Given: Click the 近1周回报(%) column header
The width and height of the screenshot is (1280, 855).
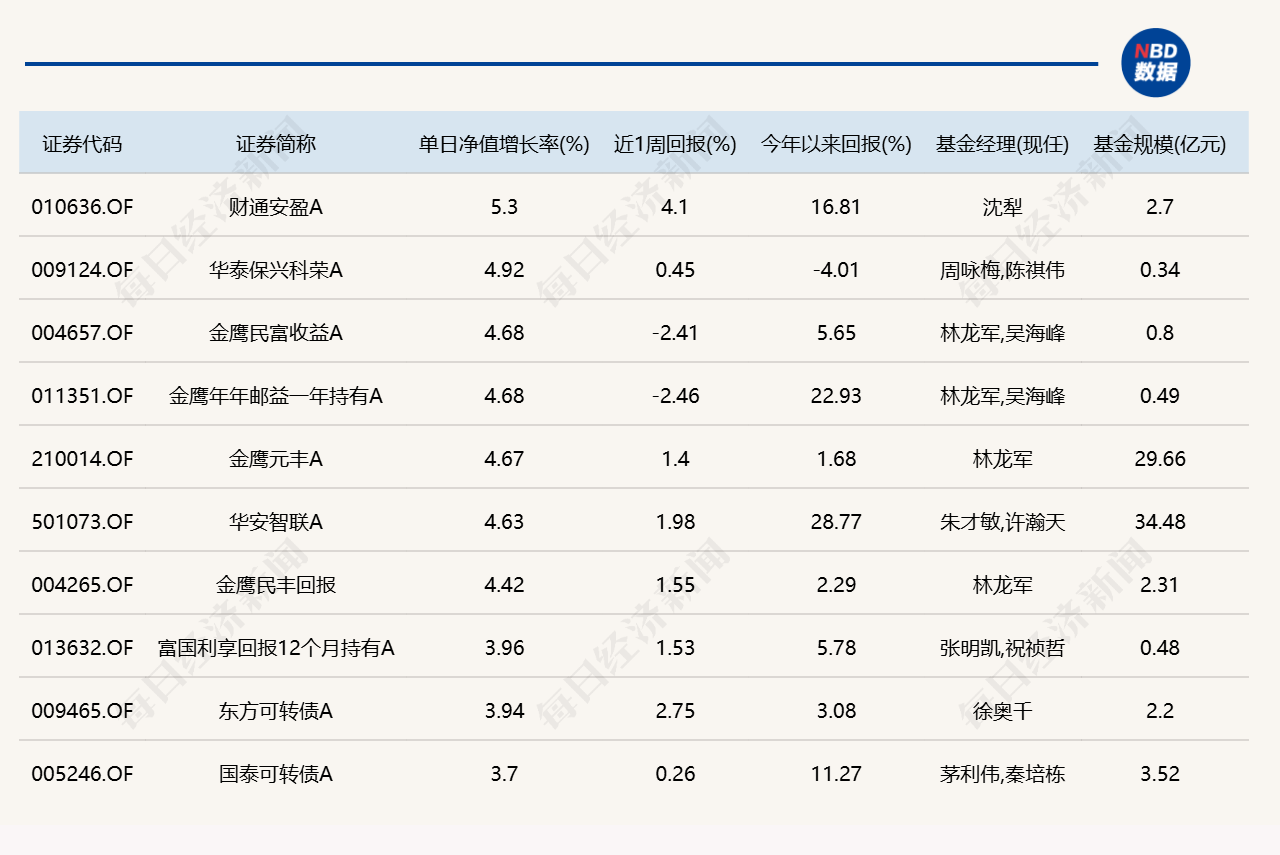Looking at the screenshot, I should [675, 144].
